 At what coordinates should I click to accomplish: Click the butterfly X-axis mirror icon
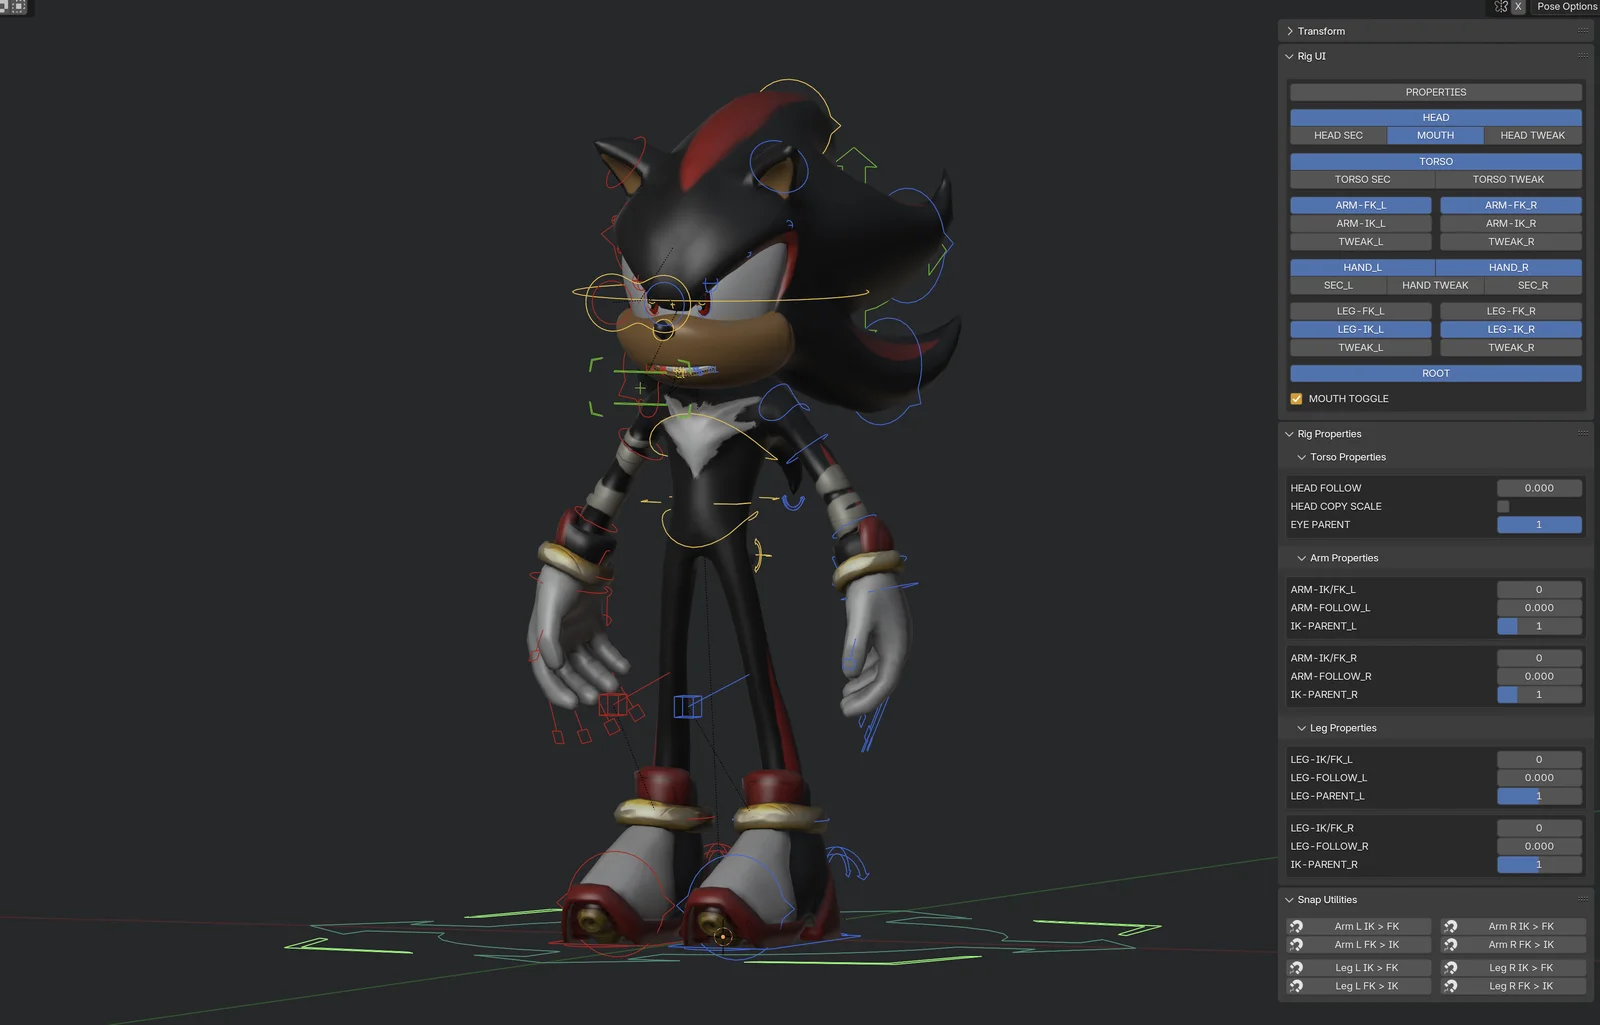[x=1501, y=6]
